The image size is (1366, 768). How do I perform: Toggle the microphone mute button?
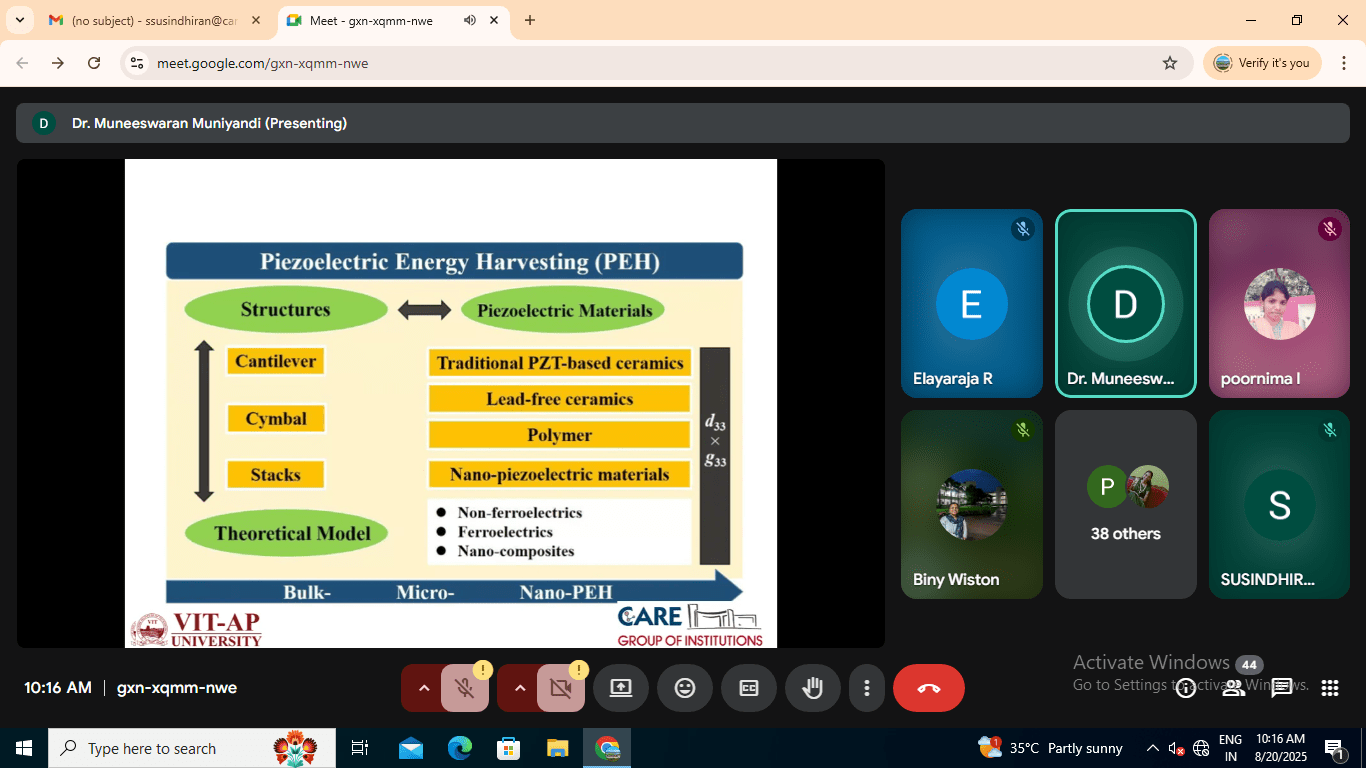(464, 688)
